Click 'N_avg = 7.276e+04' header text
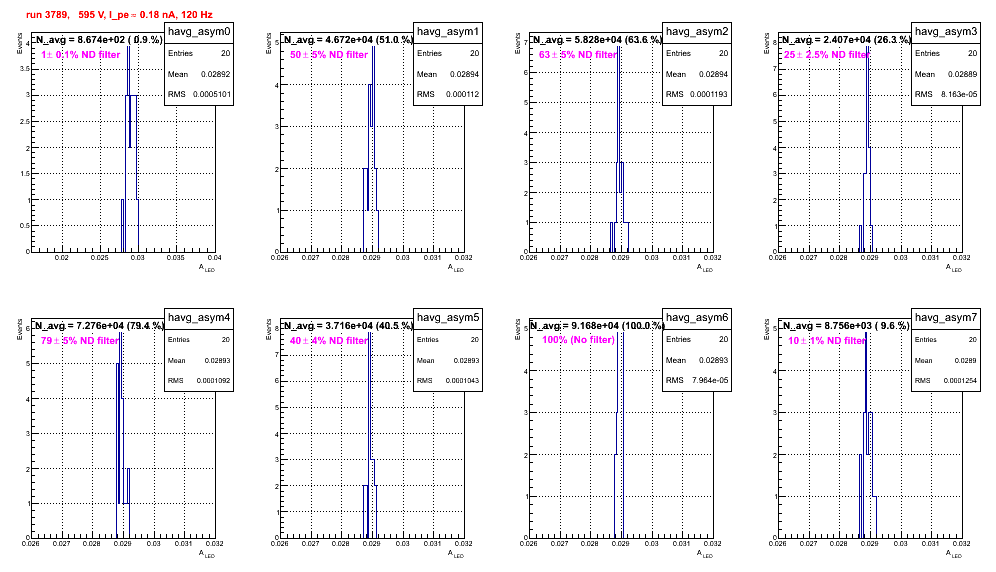The width and height of the screenshot is (996, 572). coord(98,325)
